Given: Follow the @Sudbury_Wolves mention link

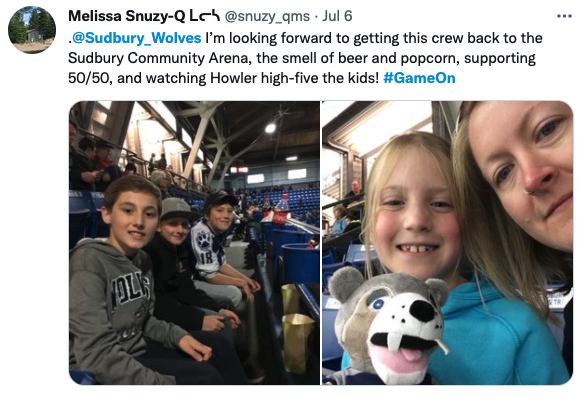Looking at the screenshot, I should pyautogui.click(x=137, y=38).
